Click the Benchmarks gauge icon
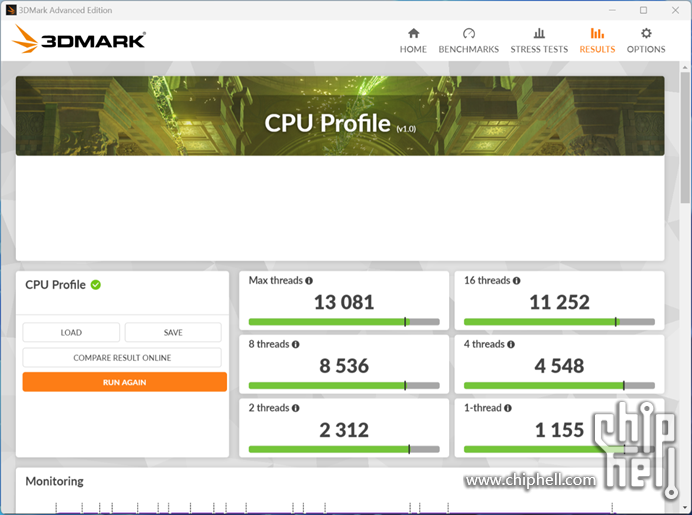This screenshot has width=692, height=515. click(469, 33)
